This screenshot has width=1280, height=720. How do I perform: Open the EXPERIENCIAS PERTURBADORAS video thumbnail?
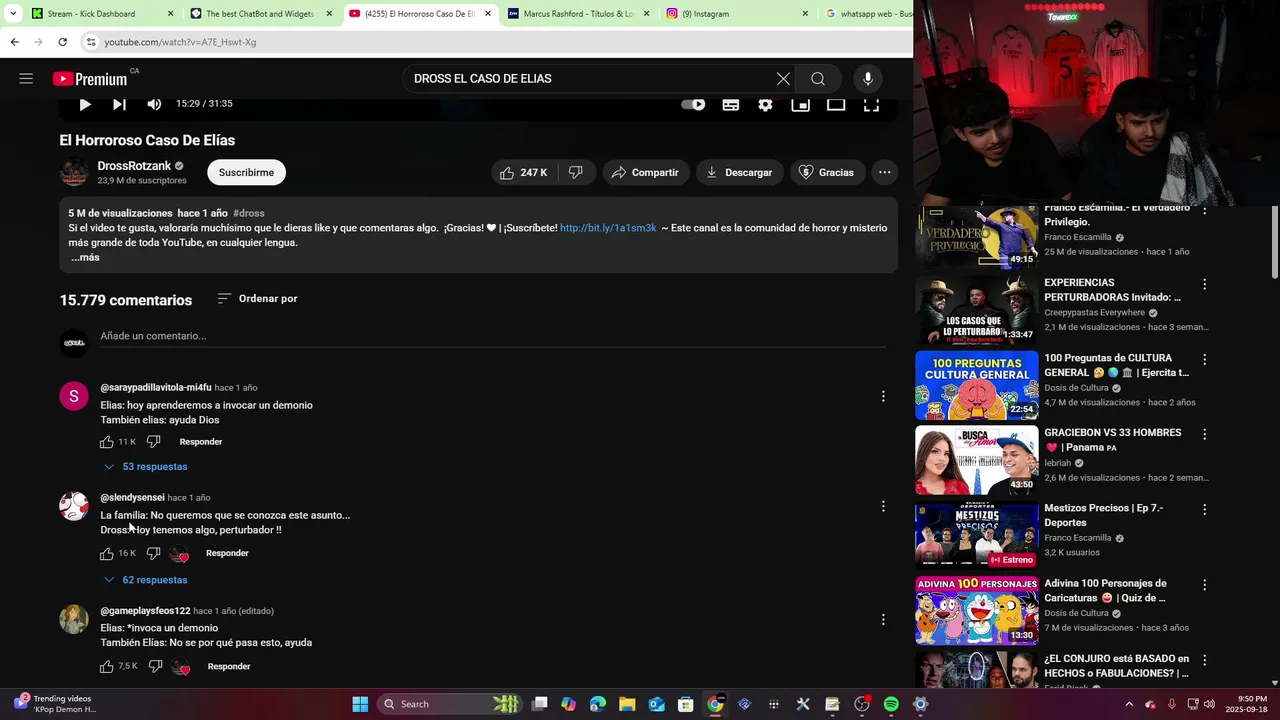(x=977, y=310)
